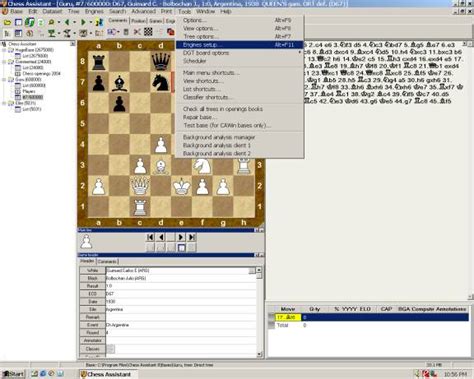Viewport: 474px width, 379px height.
Task: Open dropdown arrow beside green left arrow
Action: click(x=75, y=22)
